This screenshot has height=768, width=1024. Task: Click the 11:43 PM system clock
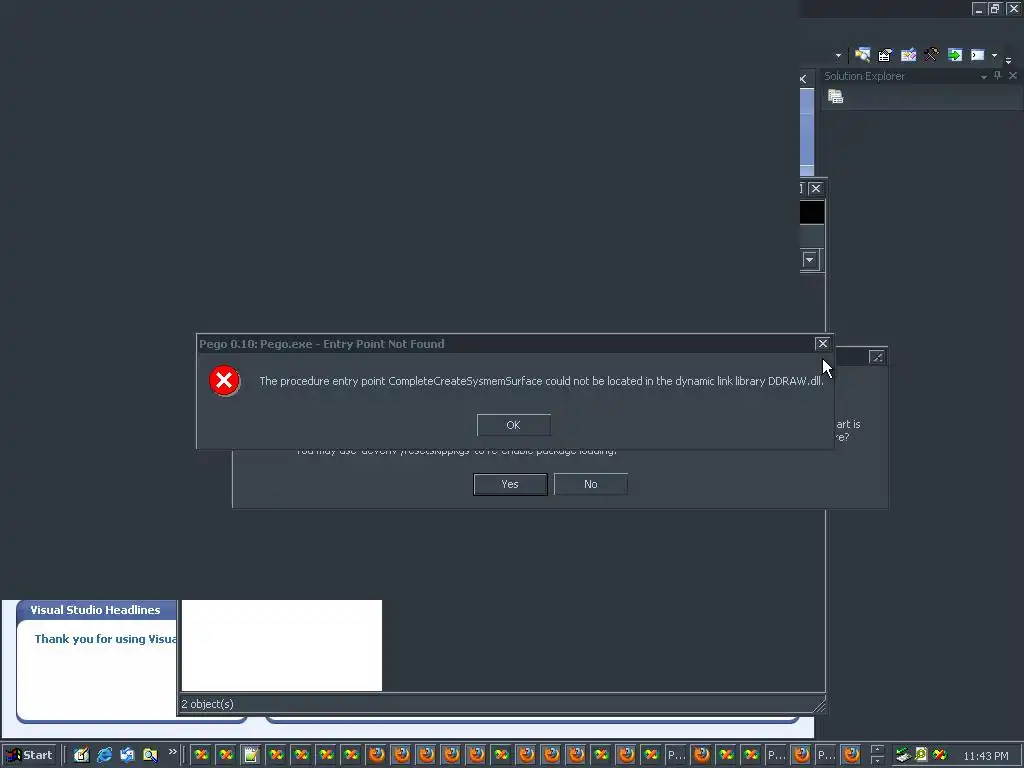coord(986,756)
